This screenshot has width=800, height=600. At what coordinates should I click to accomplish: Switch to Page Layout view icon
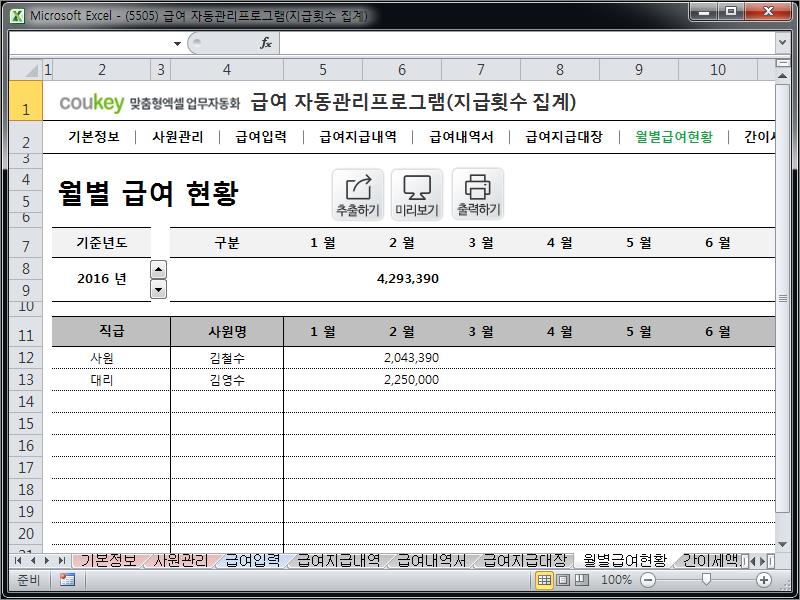pyautogui.click(x=563, y=580)
